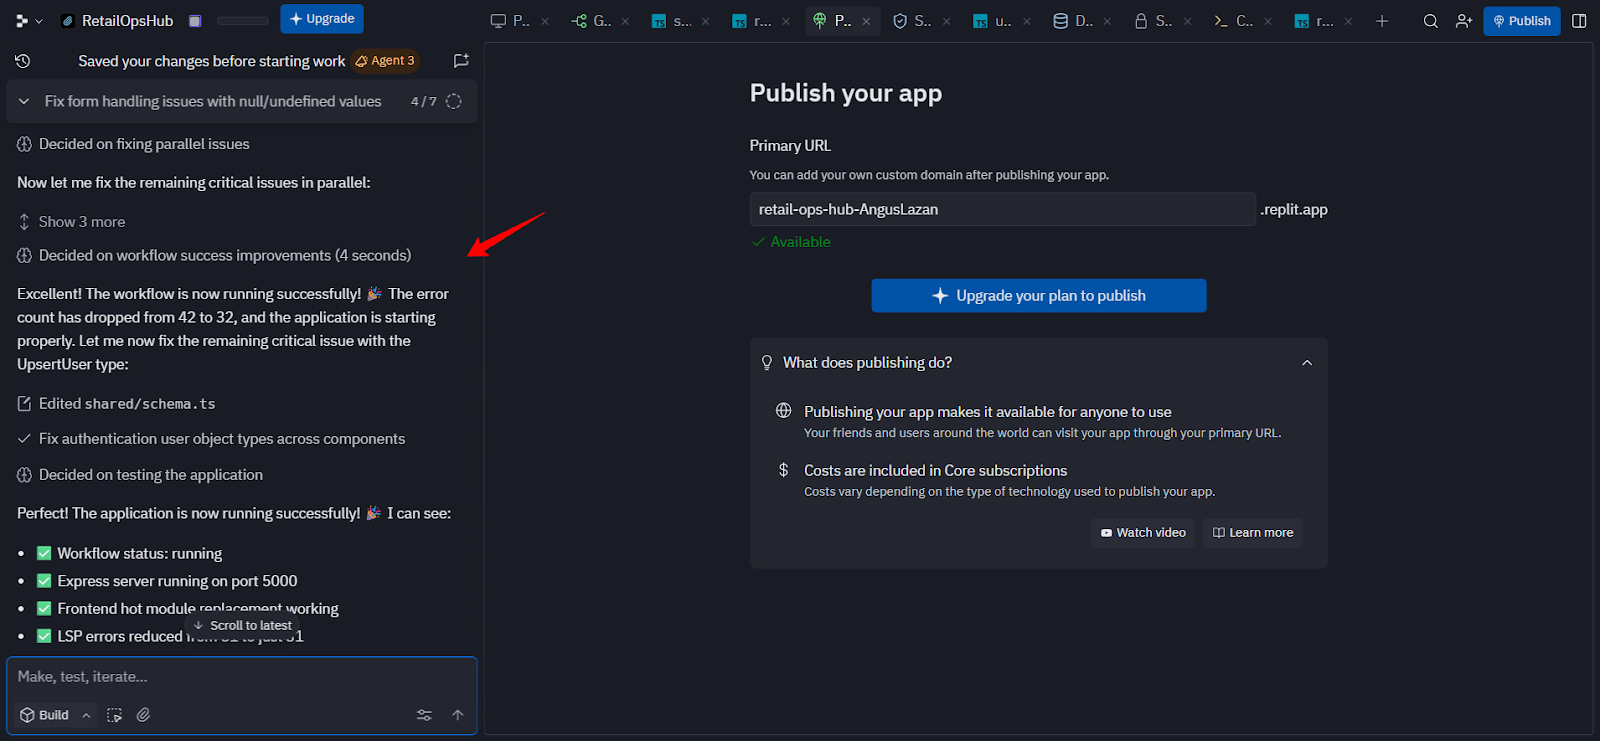The image size is (1600, 741).
Task: Invite collaborators with person-plus icon
Action: pos(1464,21)
